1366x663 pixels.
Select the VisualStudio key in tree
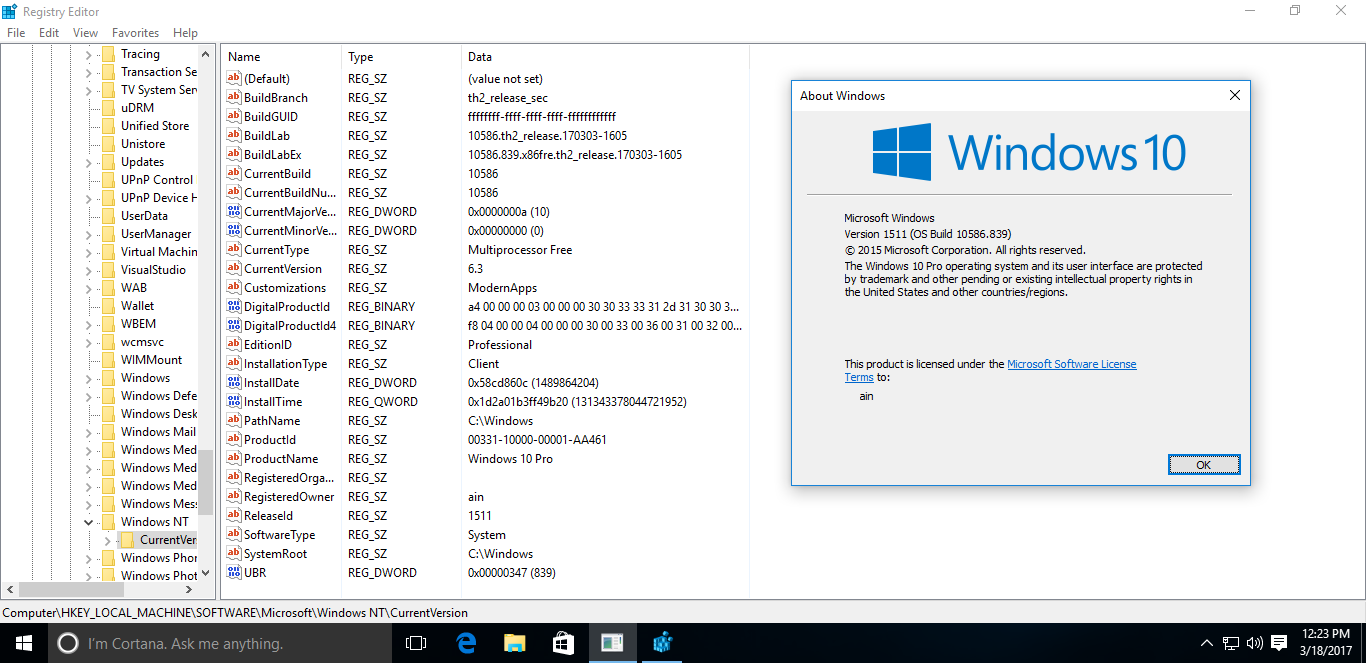pos(153,270)
